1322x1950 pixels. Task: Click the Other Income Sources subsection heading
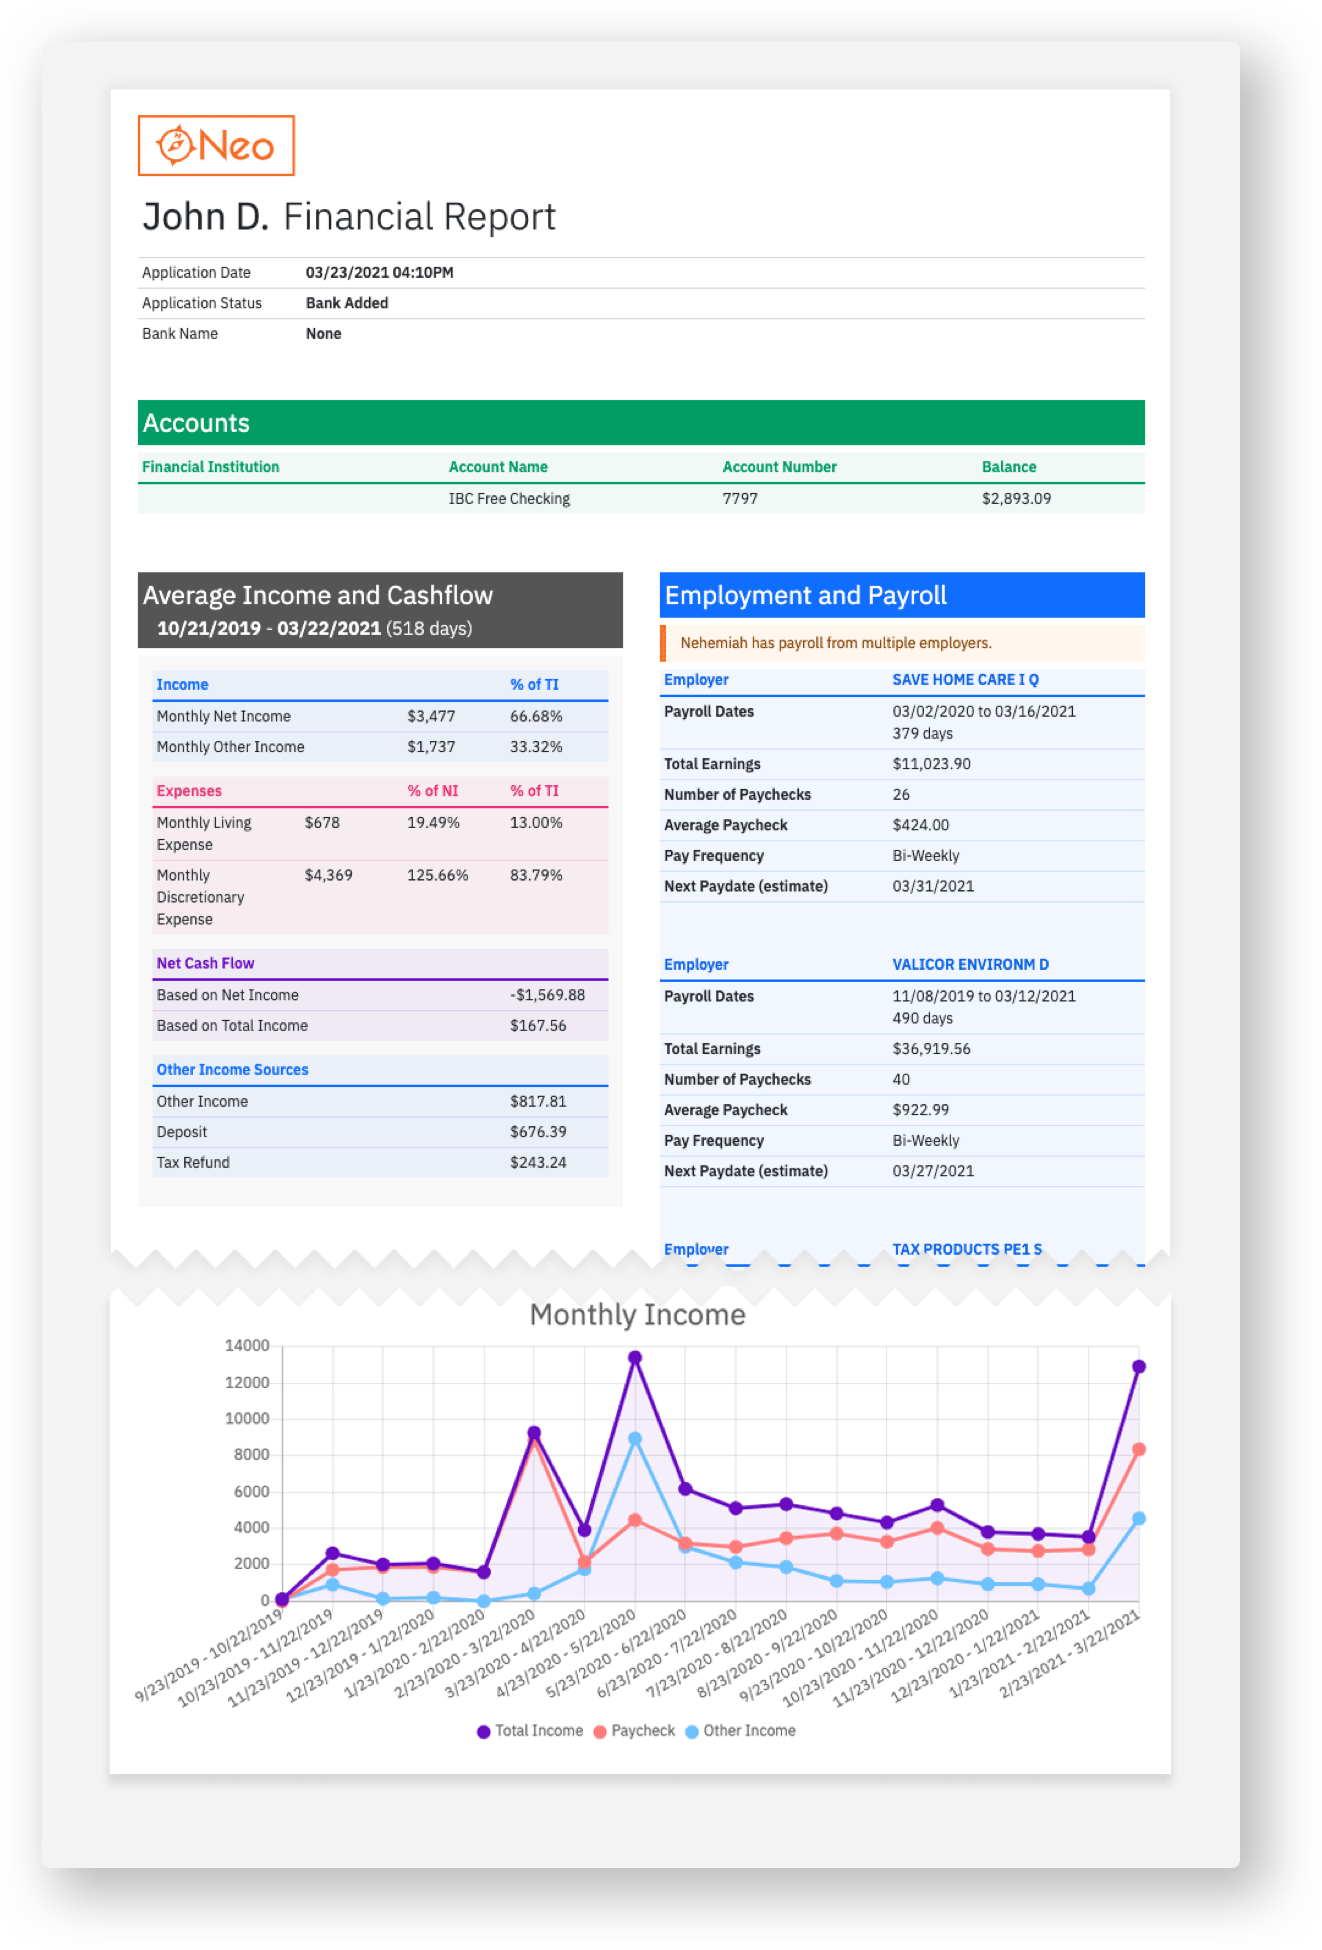pyautogui.click(x=232, y=1070)
